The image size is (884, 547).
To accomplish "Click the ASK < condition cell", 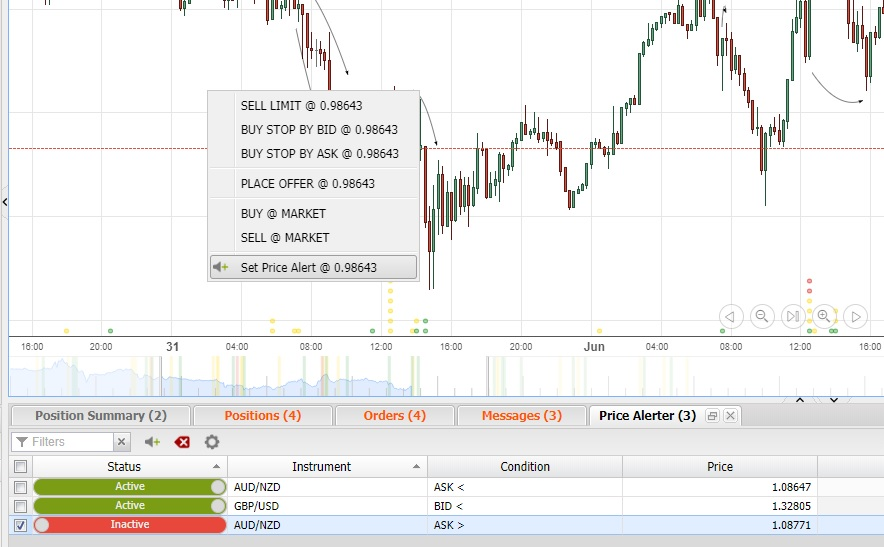I will pyautogui.click(x=525, y=487).
